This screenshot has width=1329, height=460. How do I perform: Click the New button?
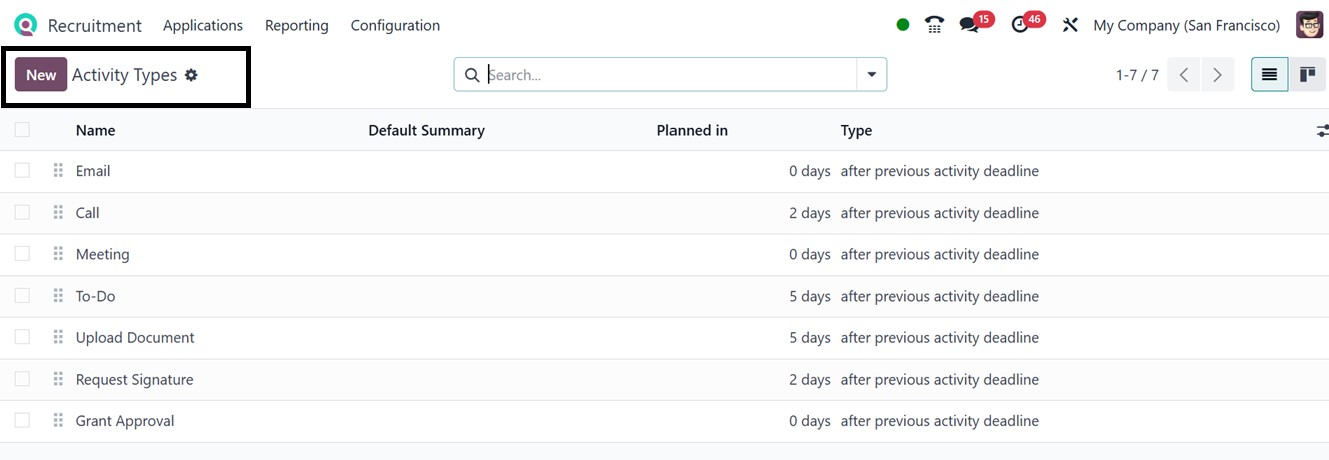click(41, 75)
